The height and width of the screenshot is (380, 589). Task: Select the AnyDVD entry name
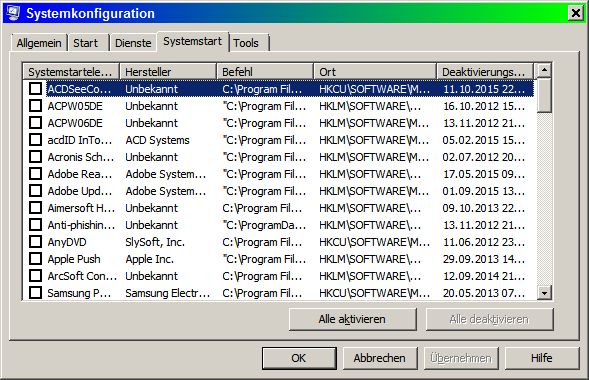click(67, 242)
